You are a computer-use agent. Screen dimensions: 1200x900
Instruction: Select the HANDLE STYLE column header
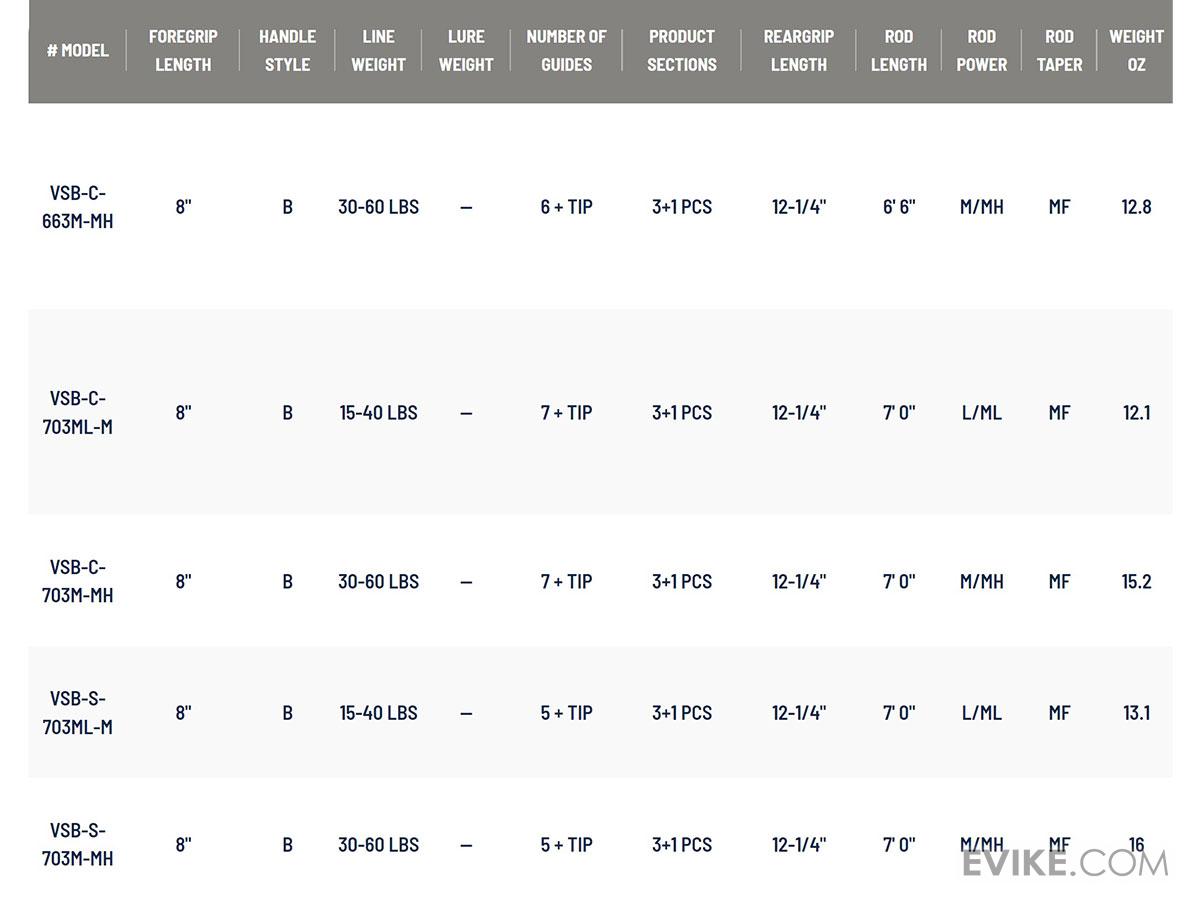point(287,50)
